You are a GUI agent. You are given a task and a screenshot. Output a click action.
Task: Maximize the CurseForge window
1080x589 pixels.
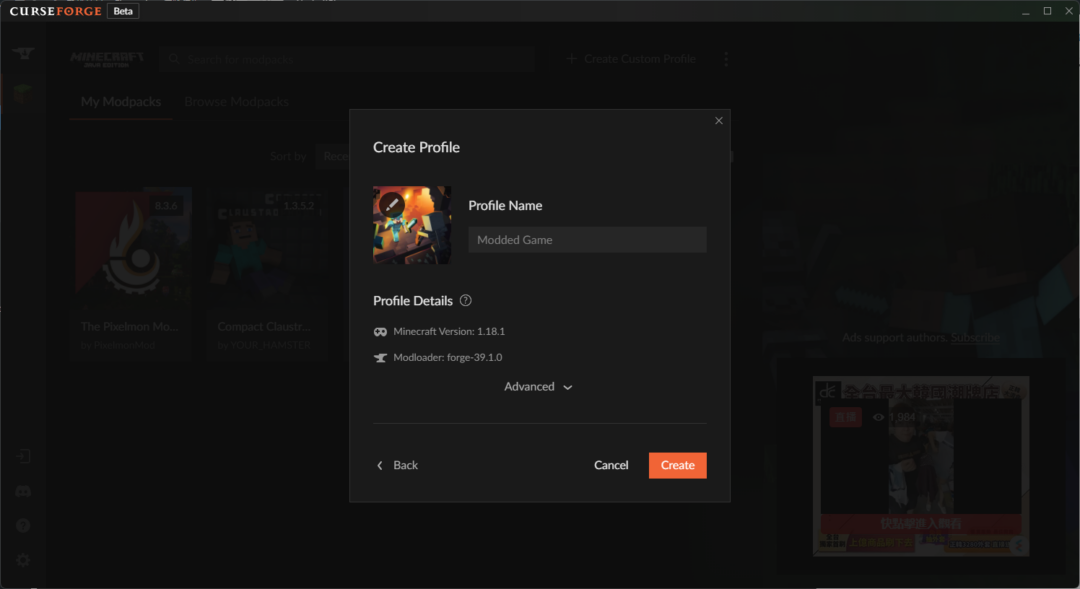[x=1048, y=11]
